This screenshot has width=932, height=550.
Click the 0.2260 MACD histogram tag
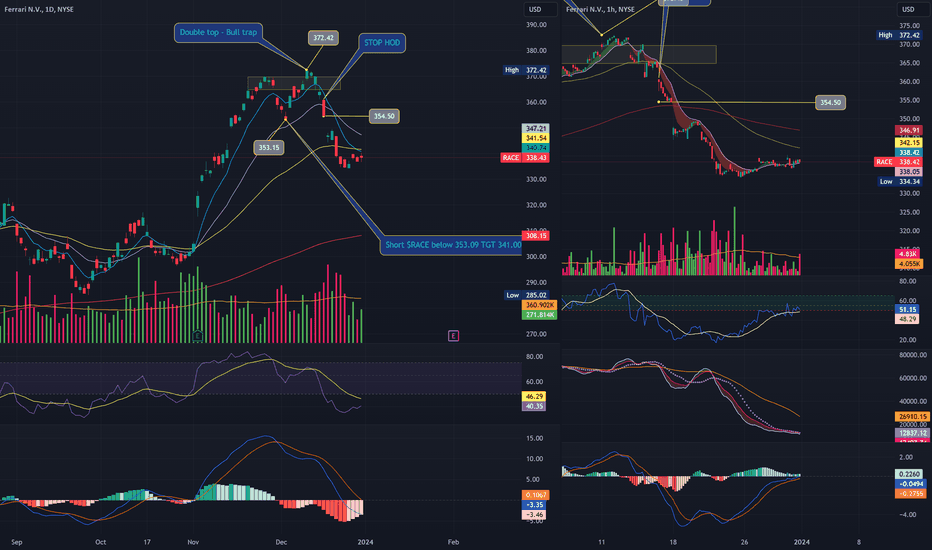[x=909, y=474]
